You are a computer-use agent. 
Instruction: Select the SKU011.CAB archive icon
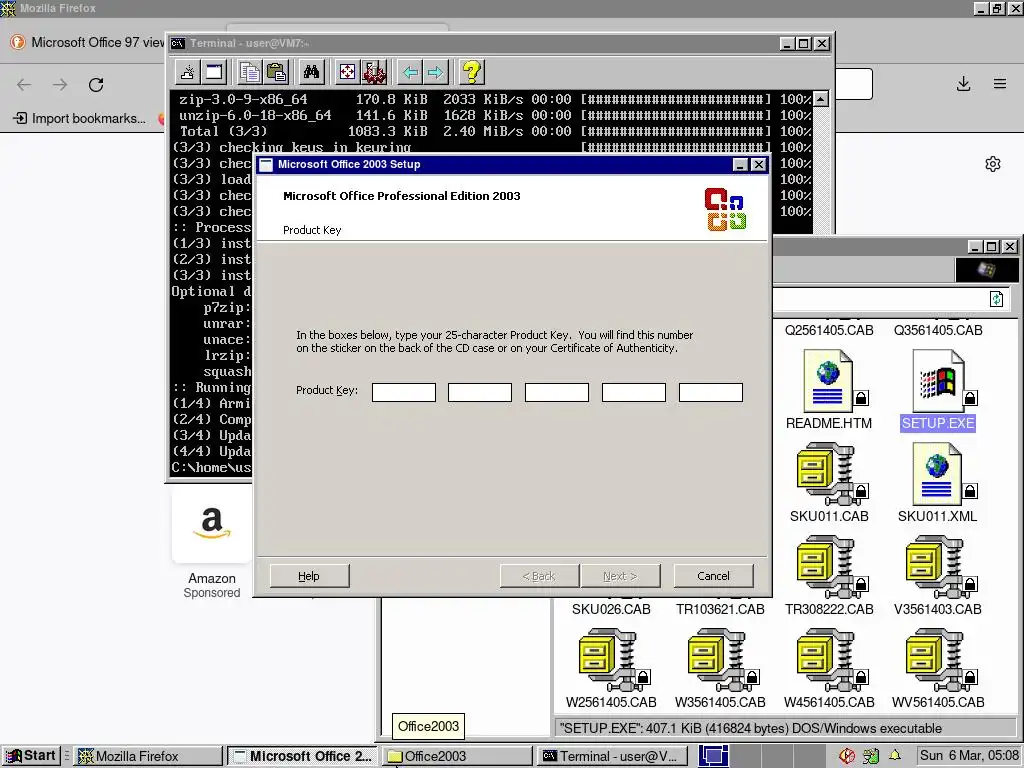tap(829, 474)
